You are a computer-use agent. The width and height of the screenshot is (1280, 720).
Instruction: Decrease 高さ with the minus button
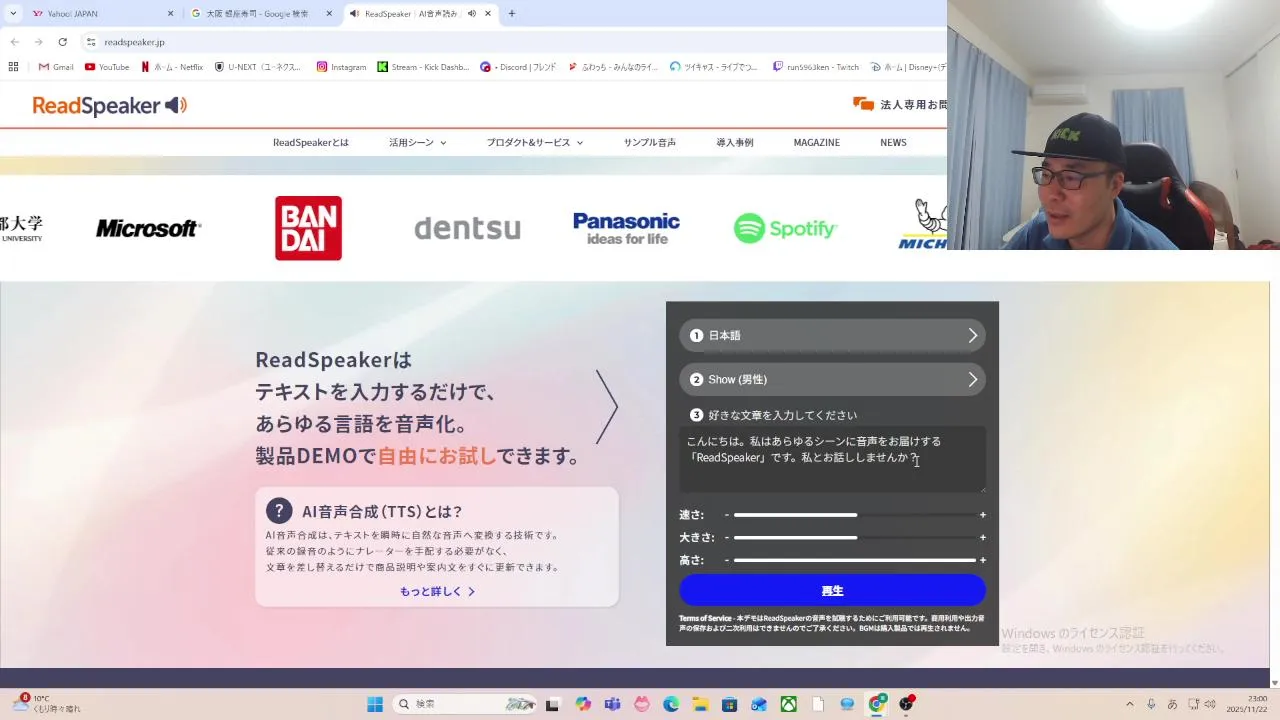pos(727,560)
